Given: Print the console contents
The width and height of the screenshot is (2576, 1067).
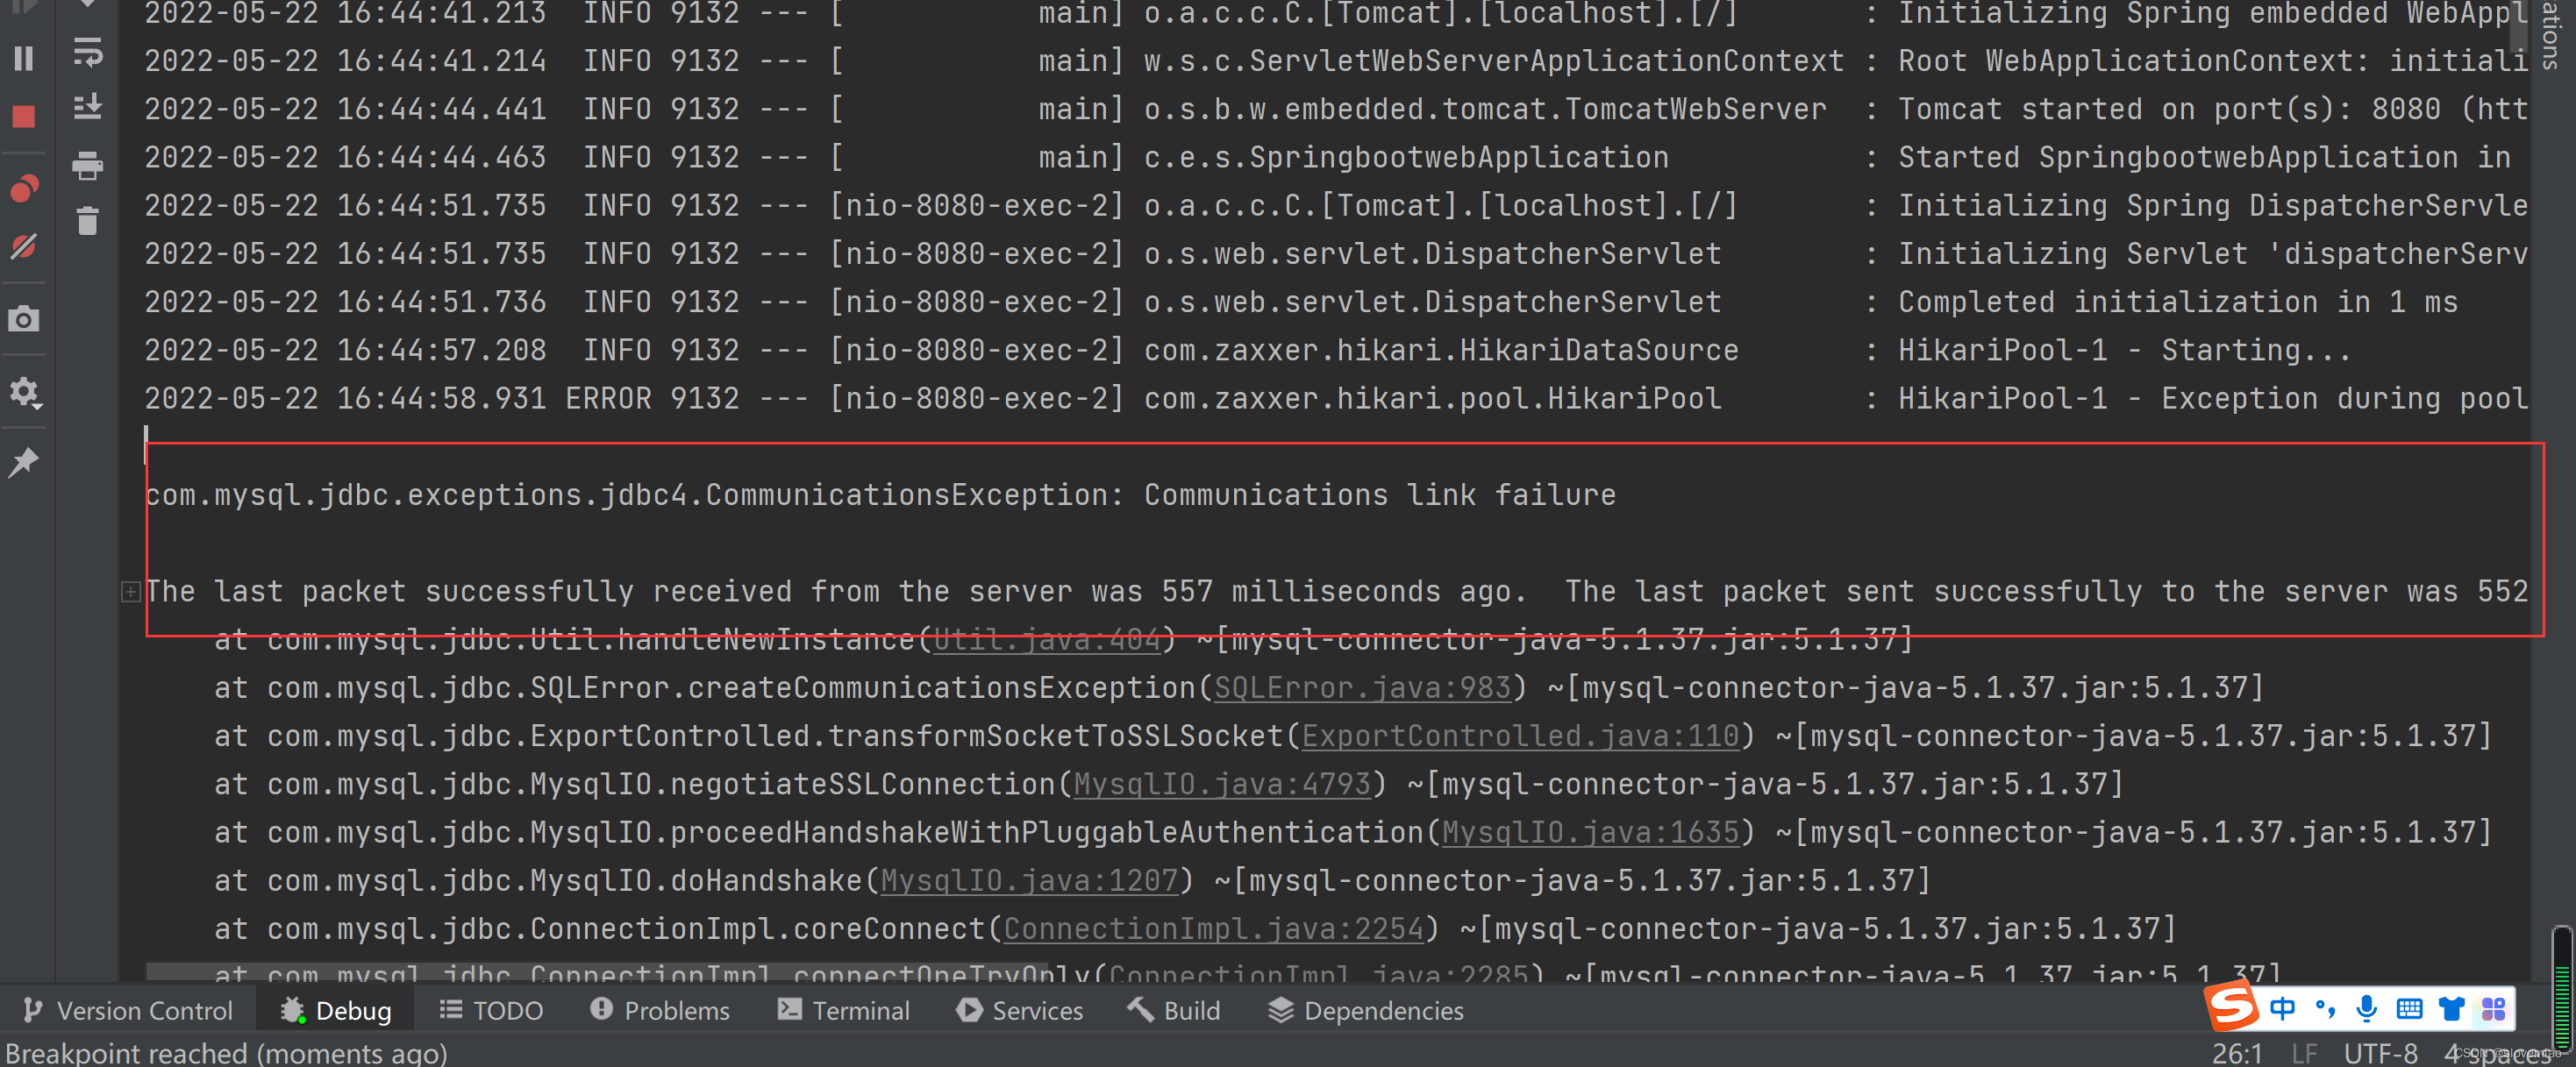Looking at the screenshot, I should (x=88, y=167).
